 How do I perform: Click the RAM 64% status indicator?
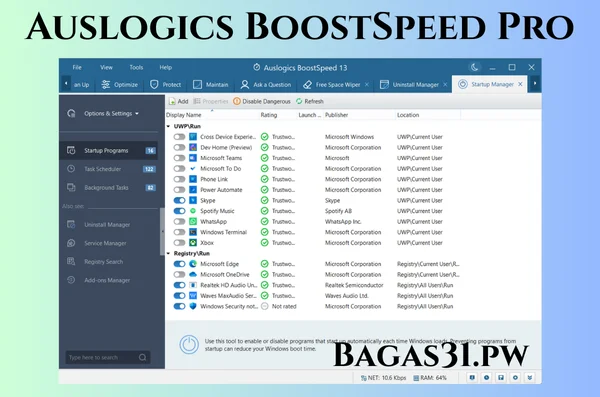click(430, 378)
